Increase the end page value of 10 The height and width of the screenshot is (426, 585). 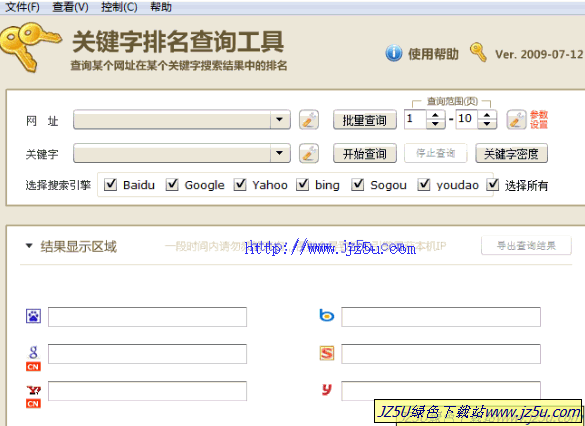click(x=487, y=115)
